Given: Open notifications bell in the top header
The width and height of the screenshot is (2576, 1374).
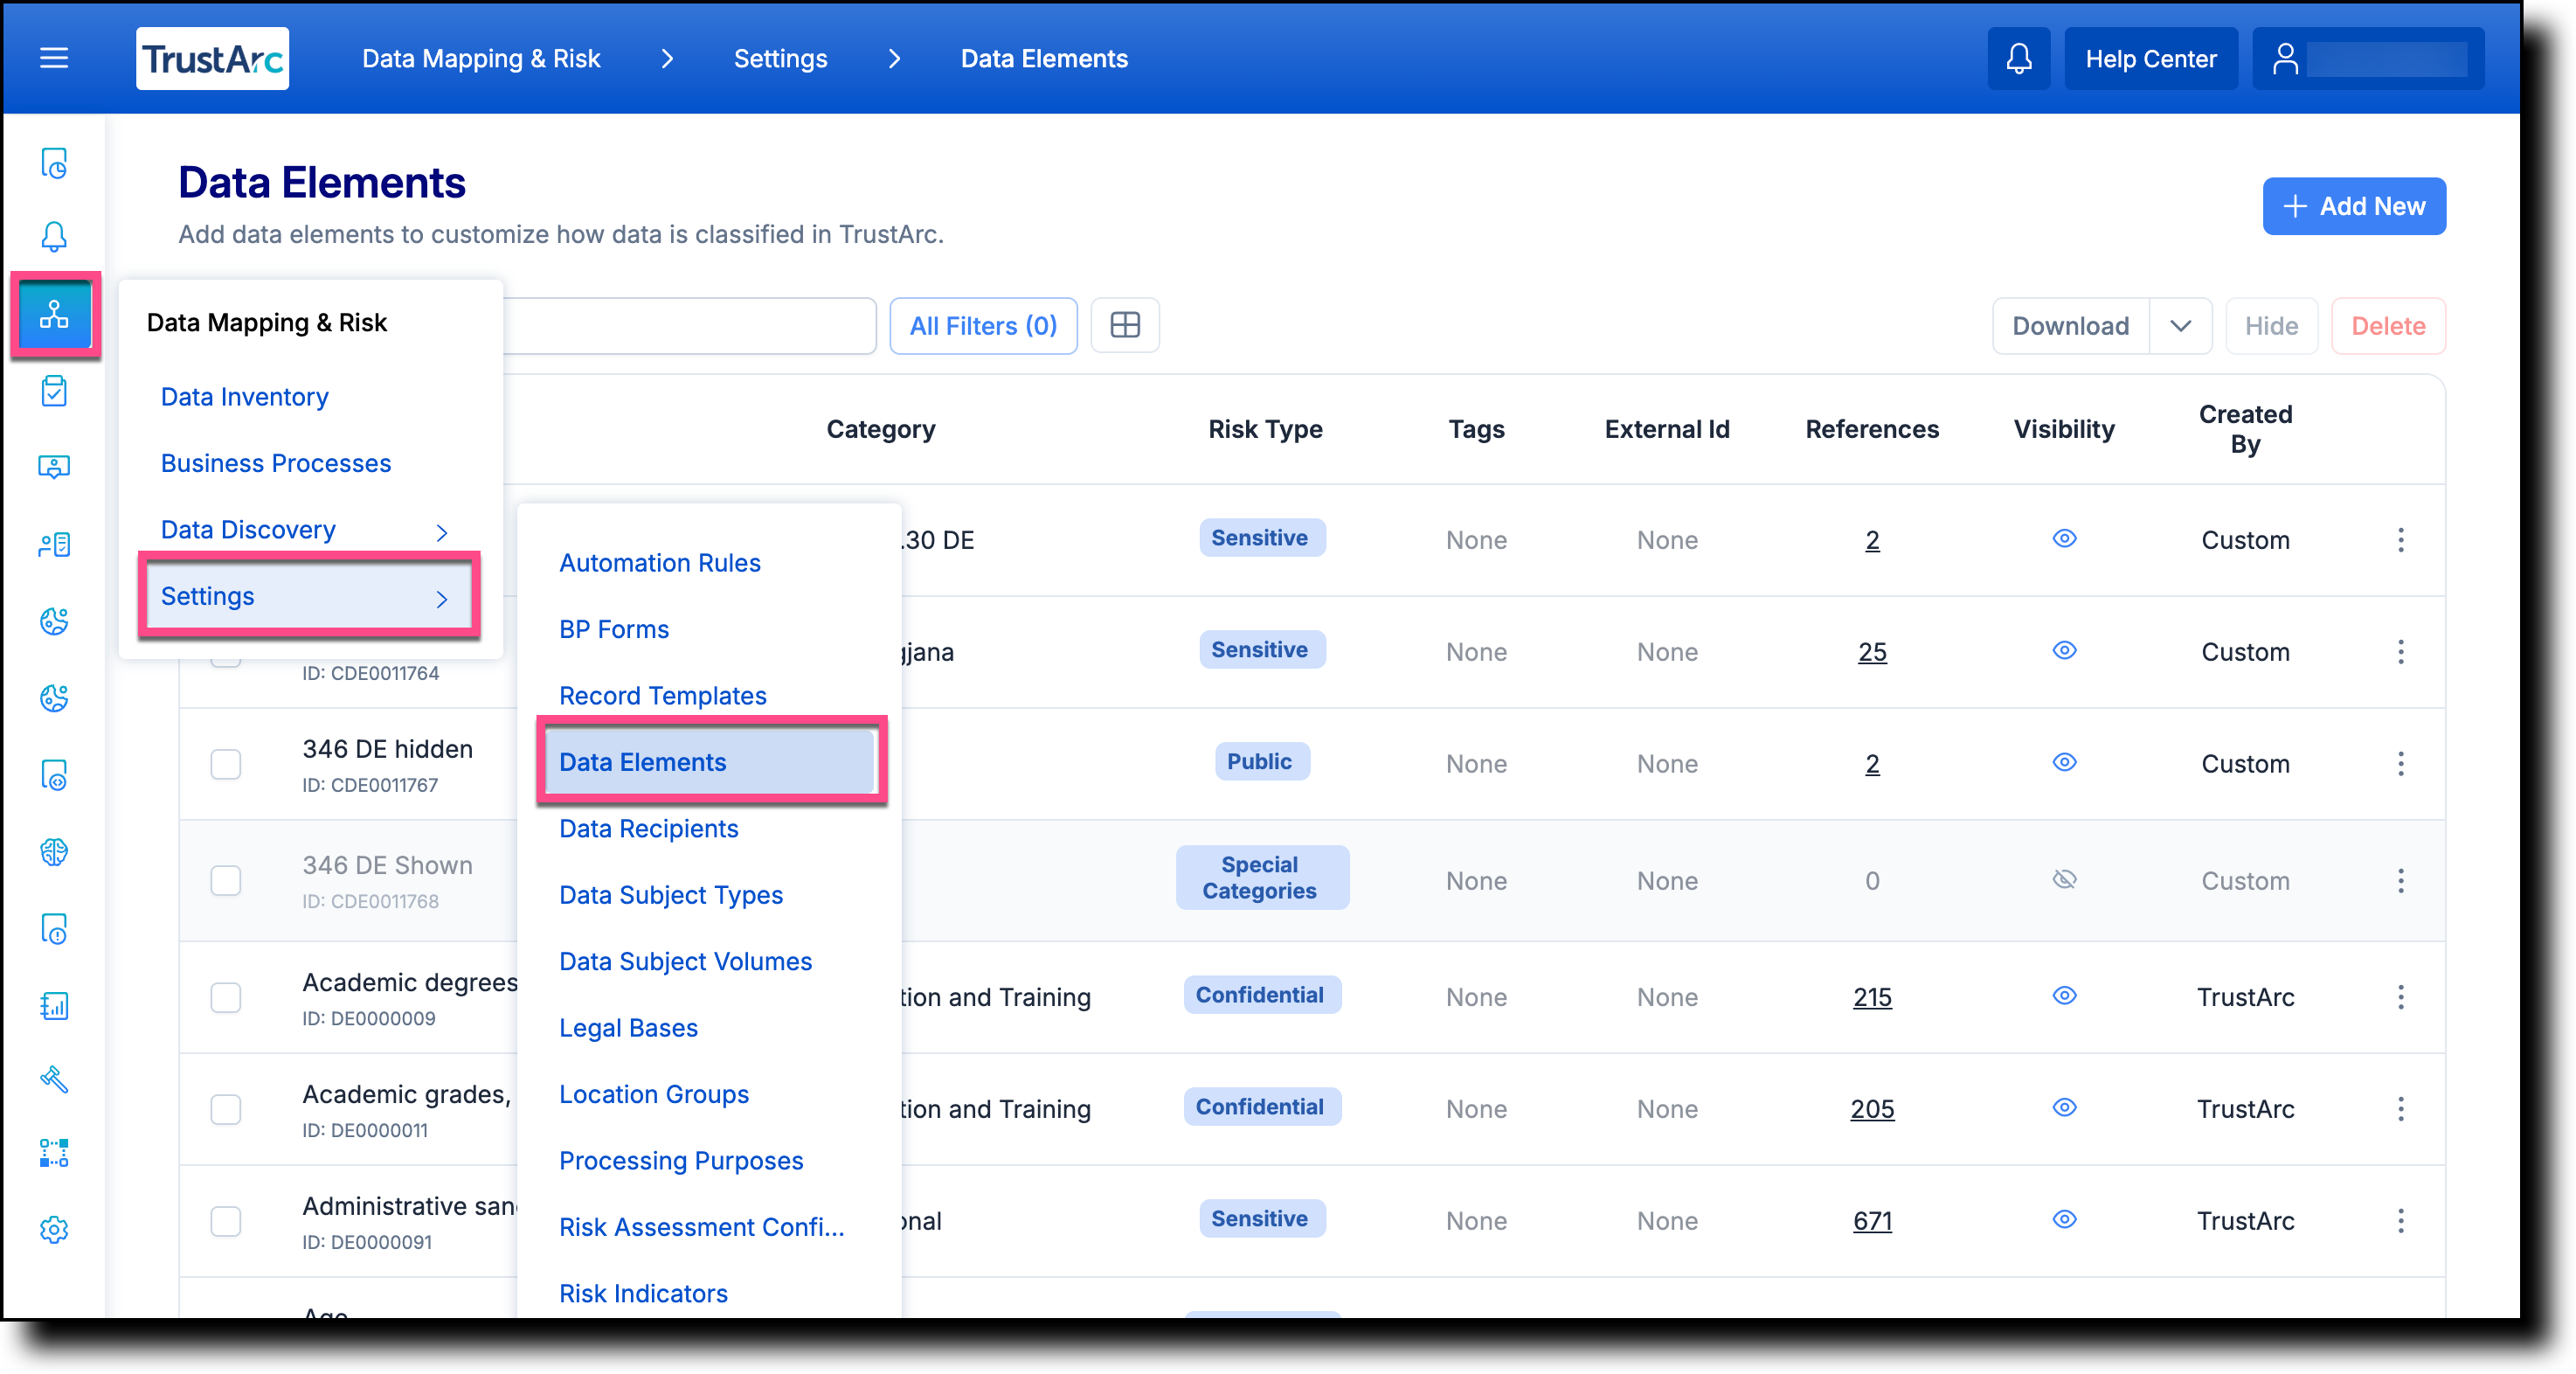Looking at the screenshot, I should click(2018, 58).
